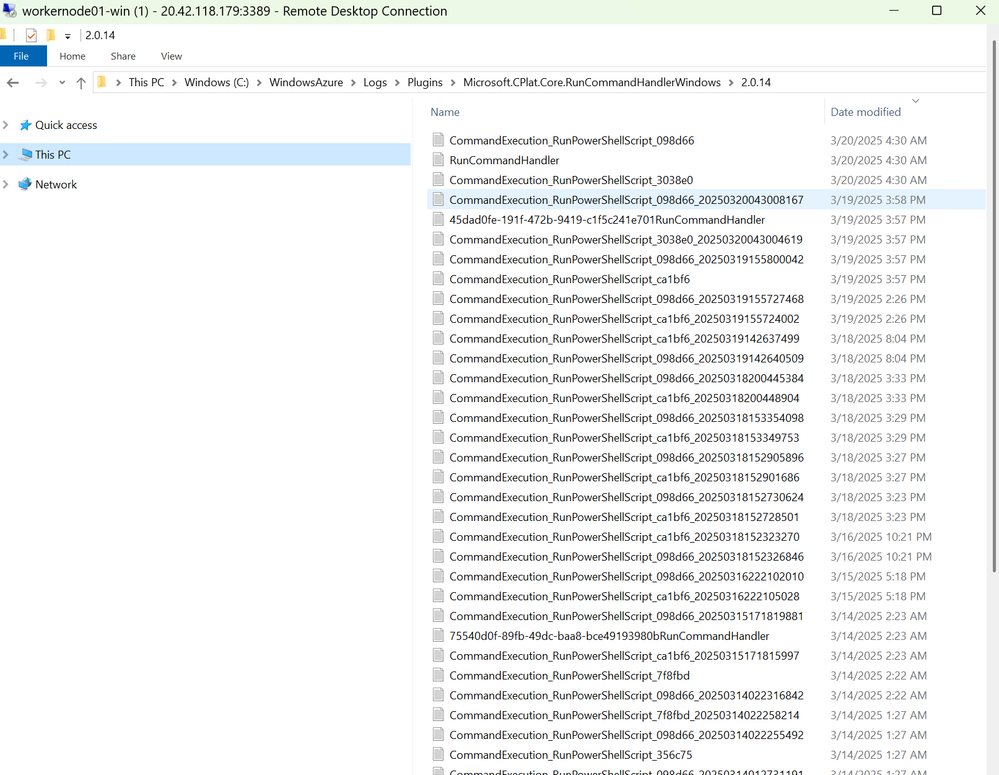Open Customize Quick Access Toolbar dropdown
The width and height of the screenshot is (999, 775).
point(68,36)
